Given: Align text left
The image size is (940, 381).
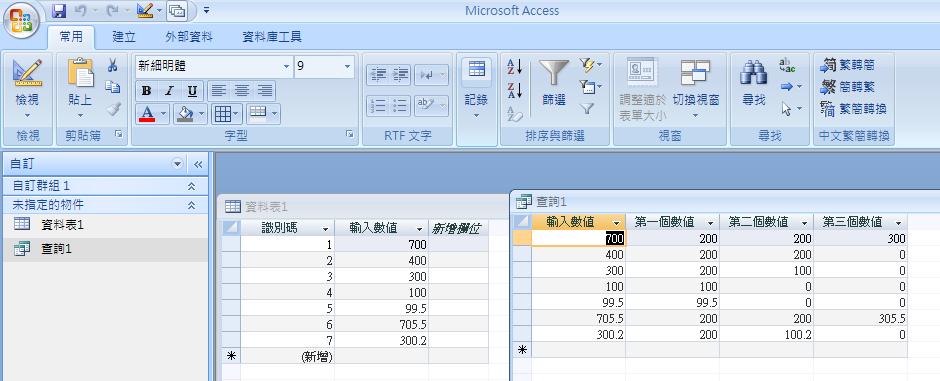Looking at the screenshot, I should tap(219, 91).
